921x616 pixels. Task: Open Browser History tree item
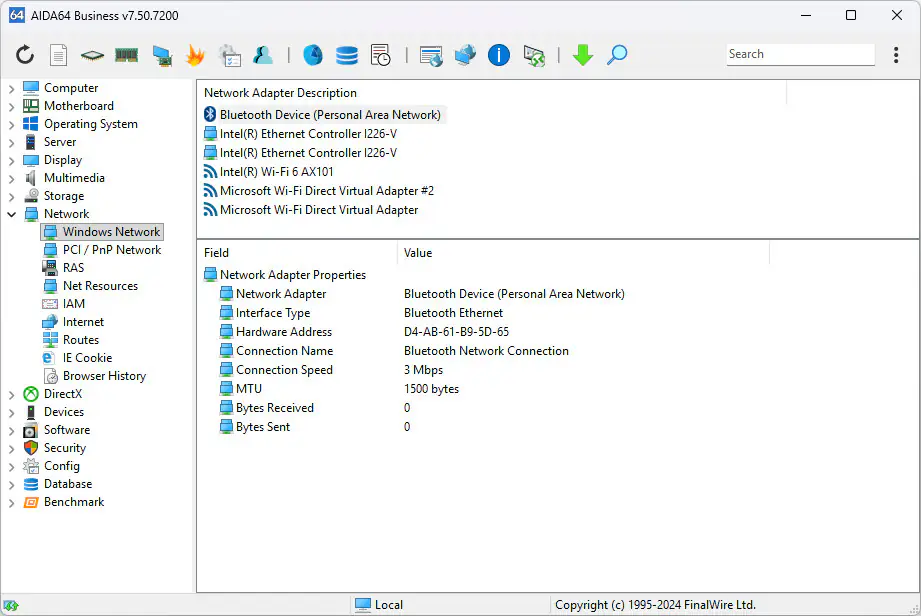[95, 376]
